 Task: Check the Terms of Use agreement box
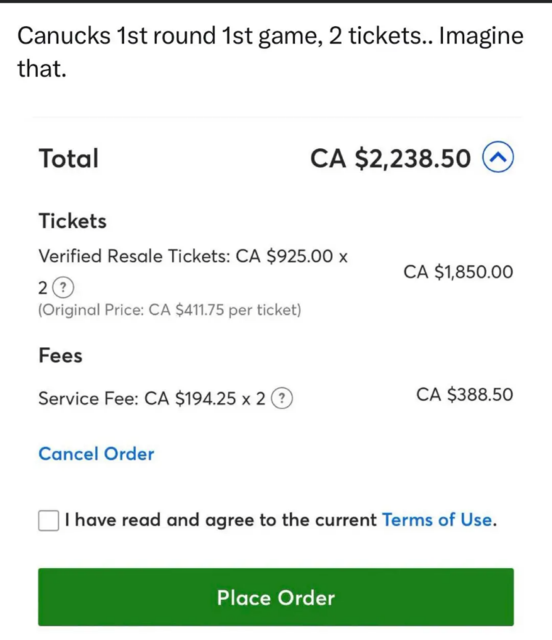click(49, 520)
